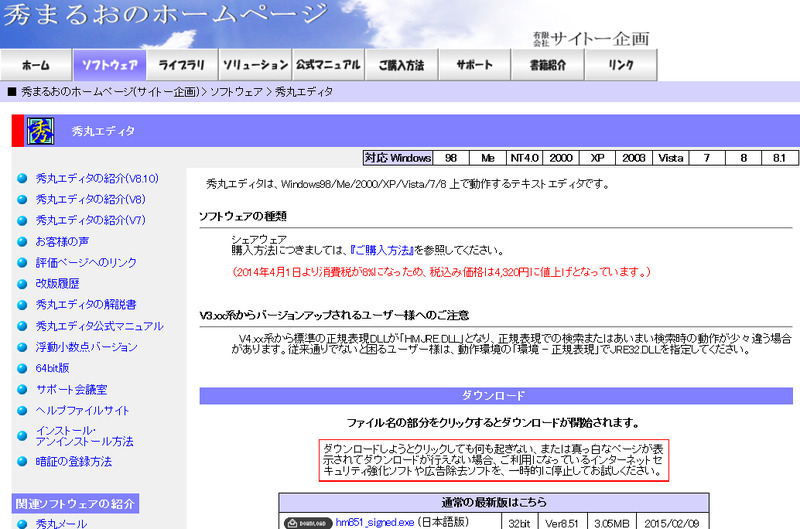The height and width of the screenshot is (529, 800).
Task: Open 秀丸エディタの紹介(V8.10) sidebar link
Action: [97, 178]
